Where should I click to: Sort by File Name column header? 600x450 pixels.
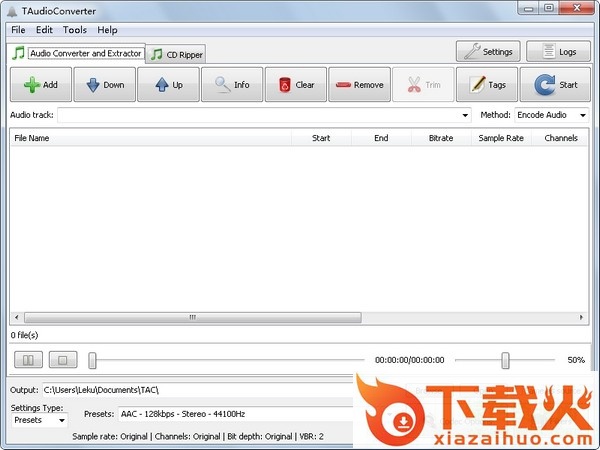click(x=151, y=138)
